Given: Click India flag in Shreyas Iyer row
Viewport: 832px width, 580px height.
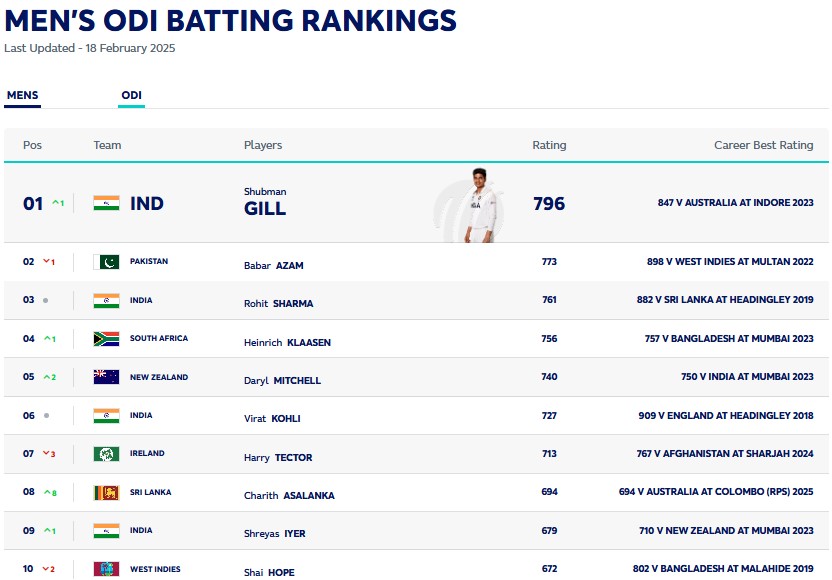Looking at the screenshot, I should [106, 530].
